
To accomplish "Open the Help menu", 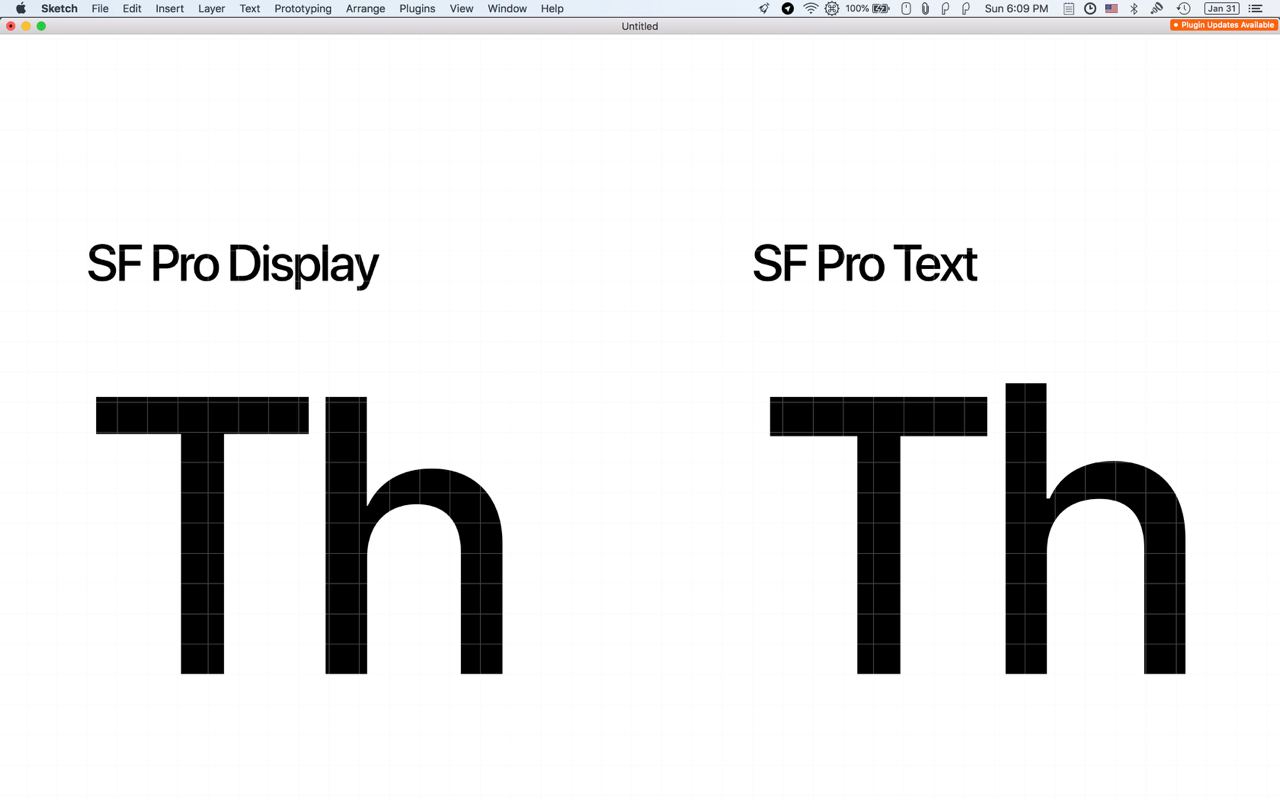I will (x=552, y=8).
